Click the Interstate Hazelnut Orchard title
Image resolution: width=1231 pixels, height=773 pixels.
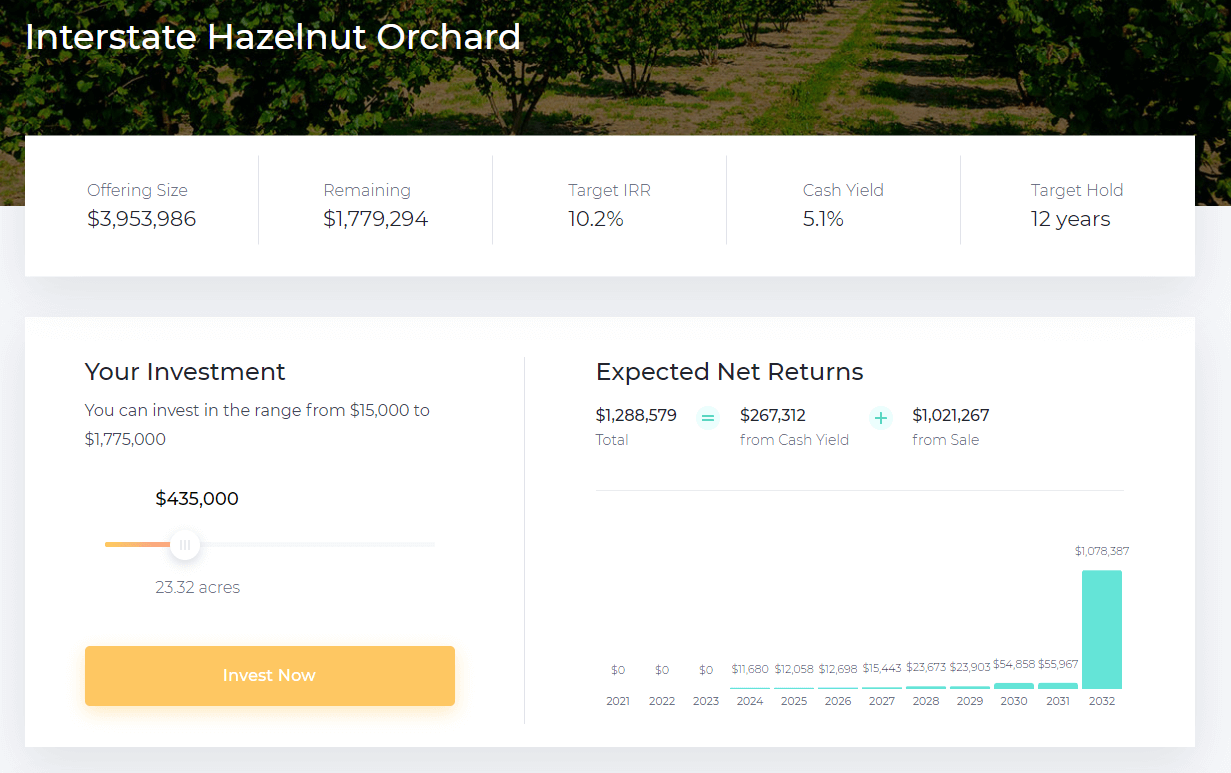pos(273,37)
